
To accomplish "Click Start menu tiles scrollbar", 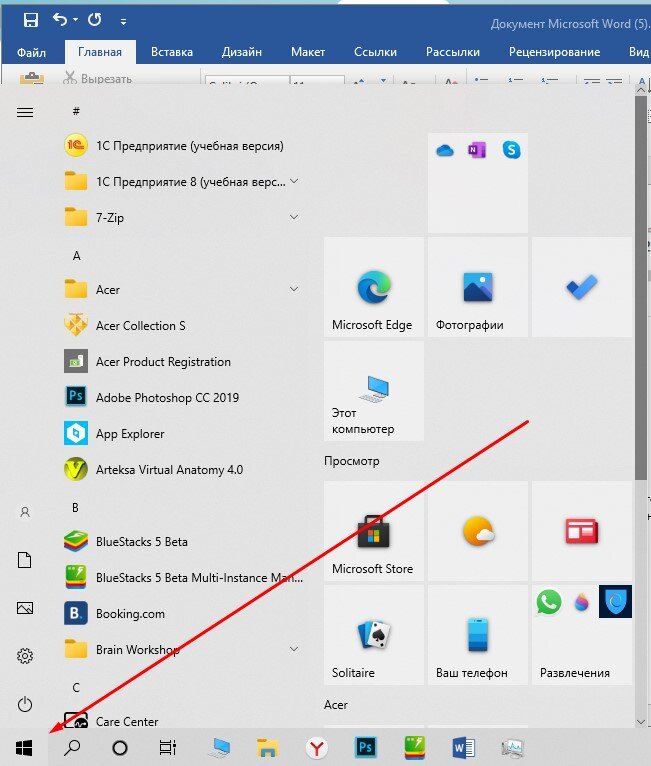I will [x=641, y=288].
